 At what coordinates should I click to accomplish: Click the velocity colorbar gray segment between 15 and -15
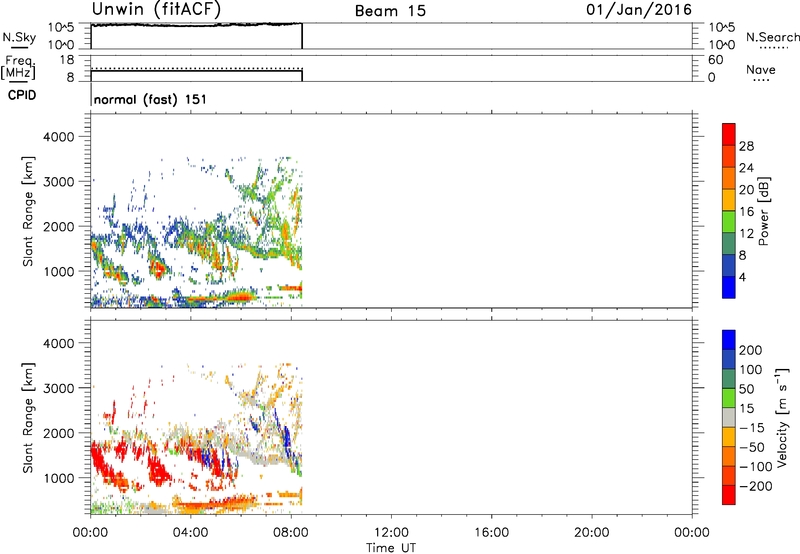pos(729,417)
